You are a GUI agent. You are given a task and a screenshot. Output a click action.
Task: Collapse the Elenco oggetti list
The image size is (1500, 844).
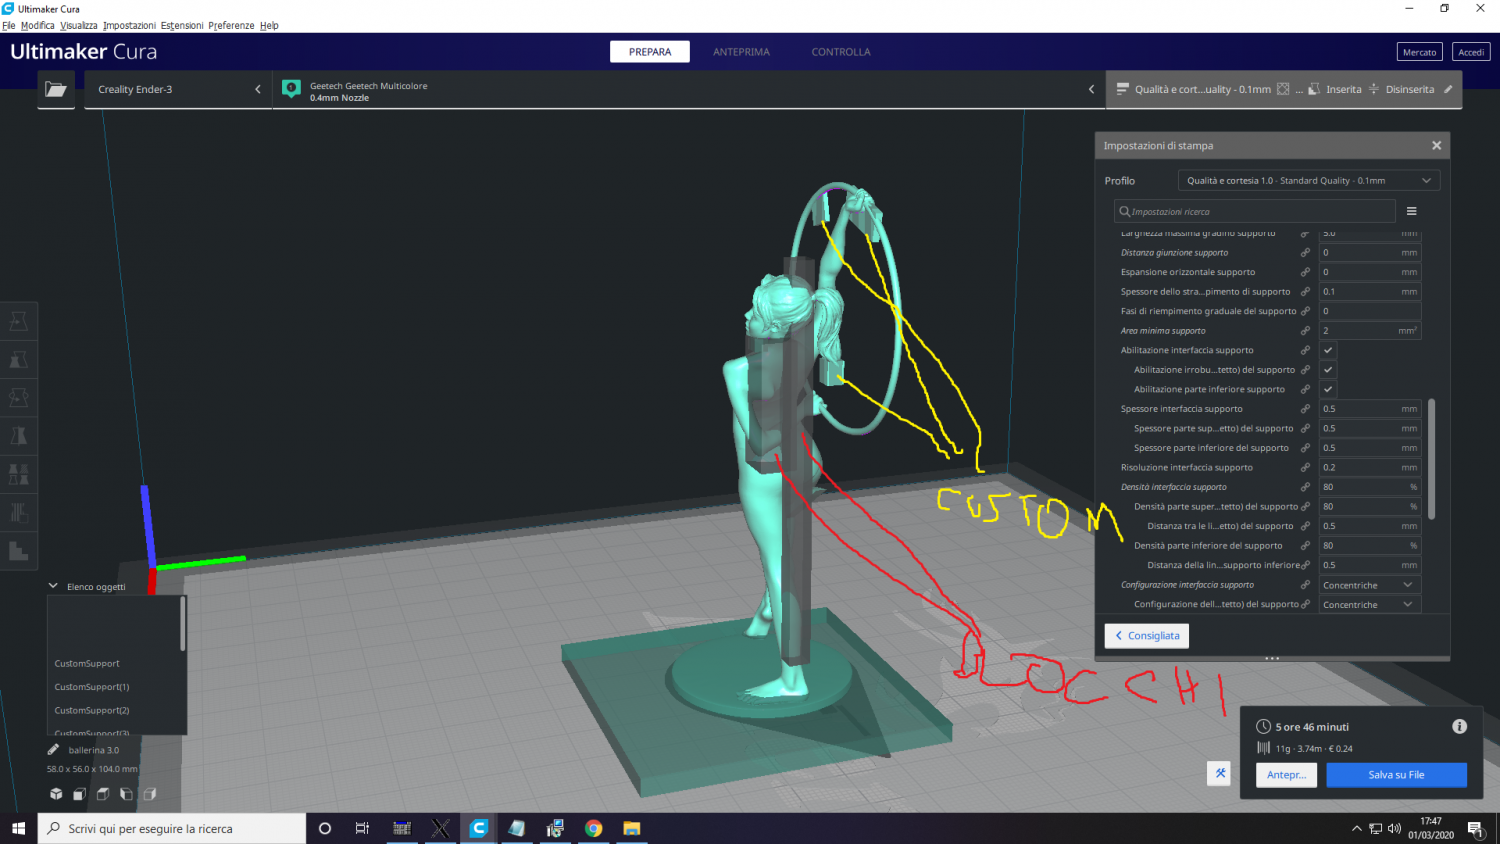pyautogui.click(x=53, y=586)
